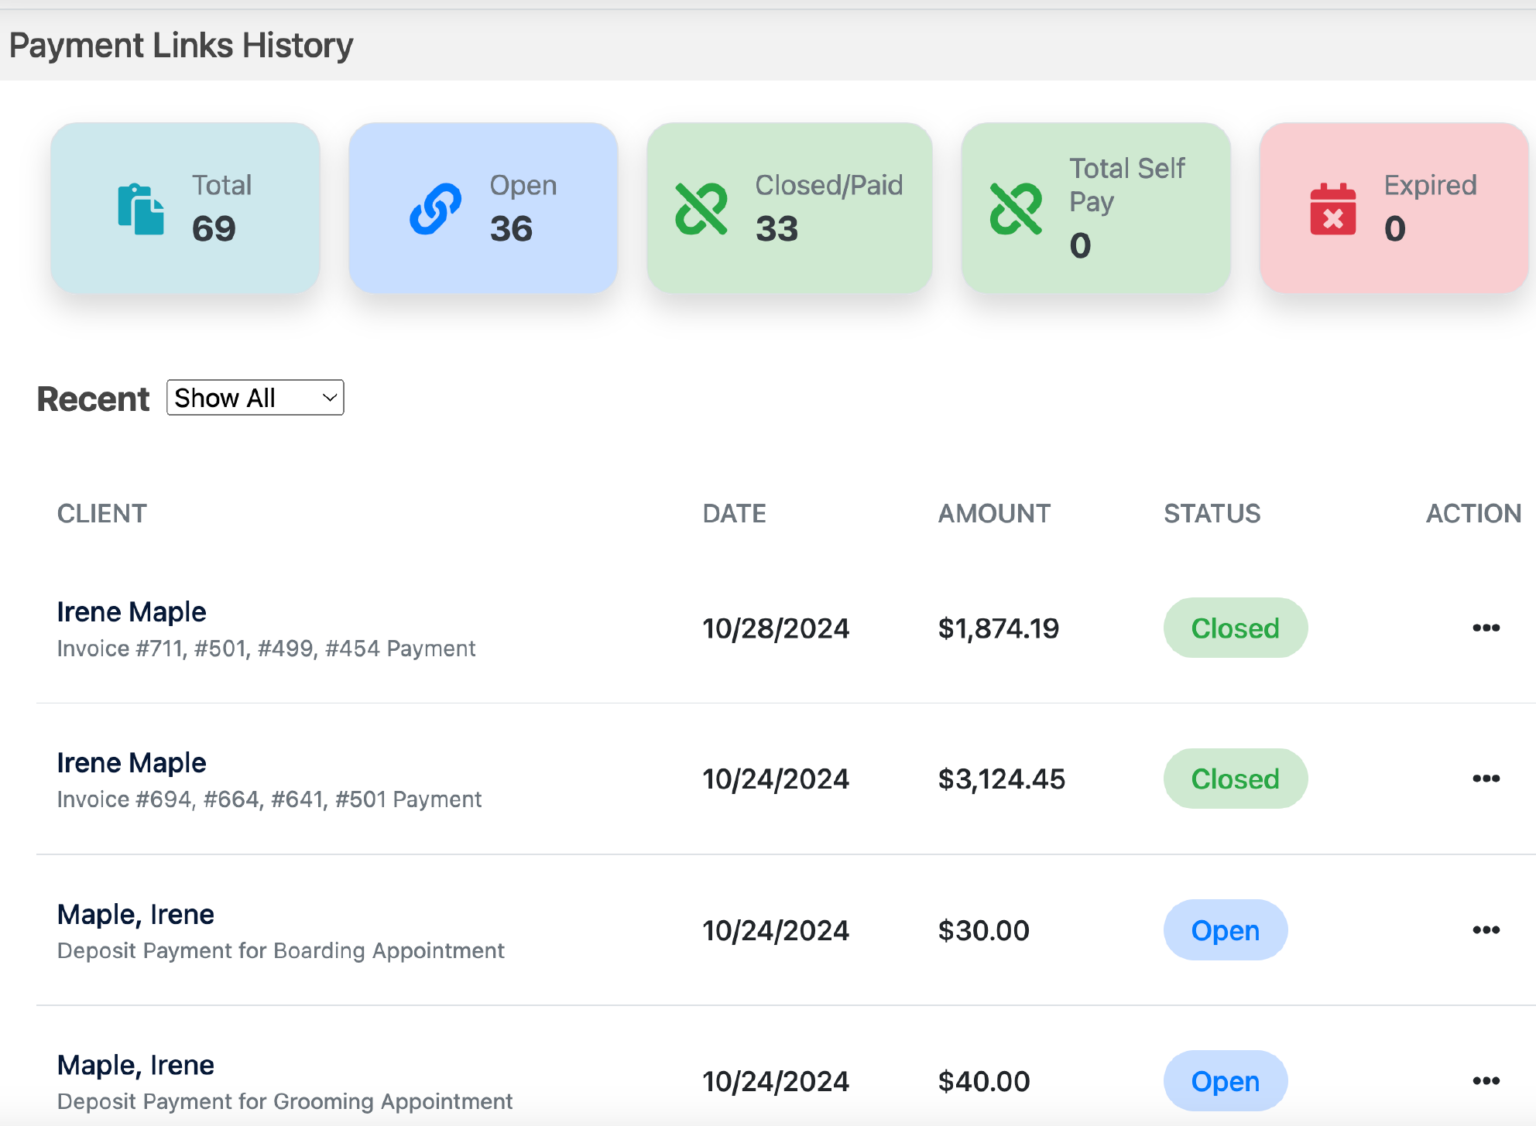Select the Open links chain icon
Image resolution: width=1536 pixels, height=1126 pixels.
click(x=434, y=207)
